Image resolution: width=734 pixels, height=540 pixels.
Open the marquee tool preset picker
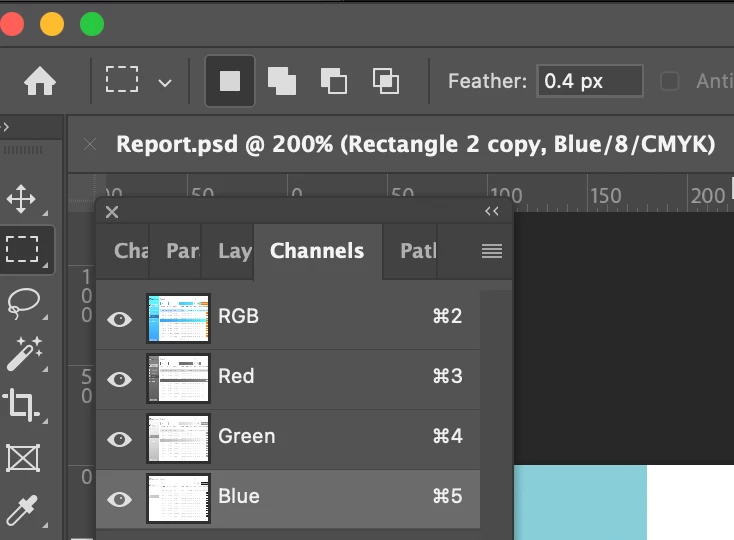point(165,83)
